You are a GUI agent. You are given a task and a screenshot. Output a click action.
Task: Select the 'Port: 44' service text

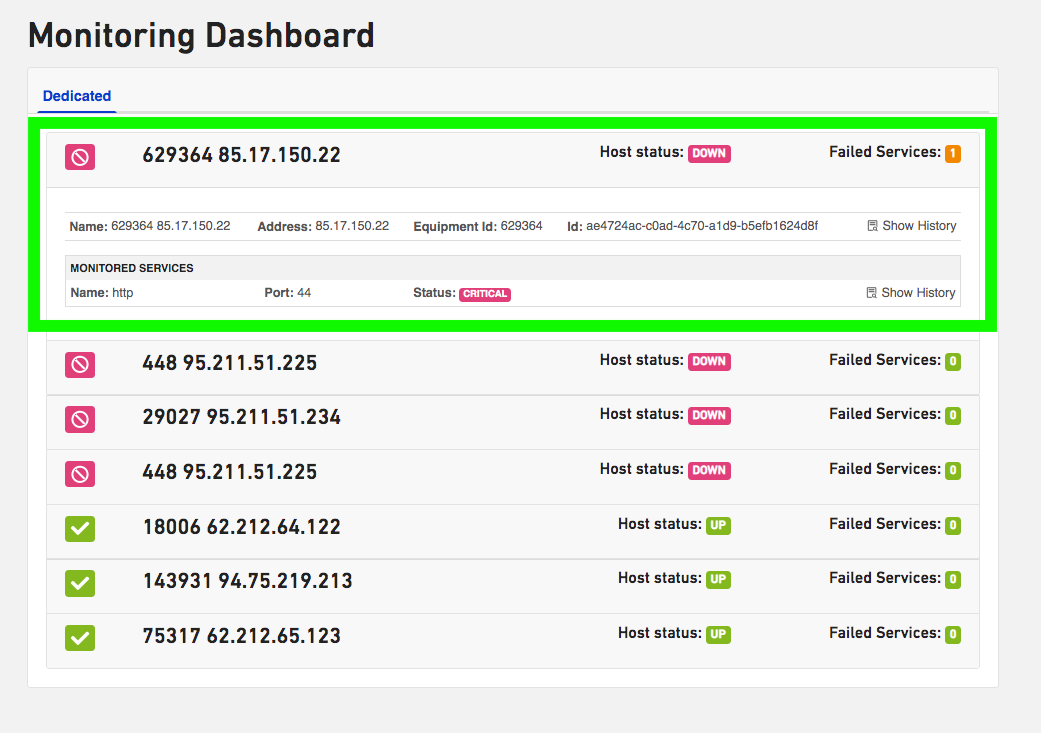coord(287,293)
